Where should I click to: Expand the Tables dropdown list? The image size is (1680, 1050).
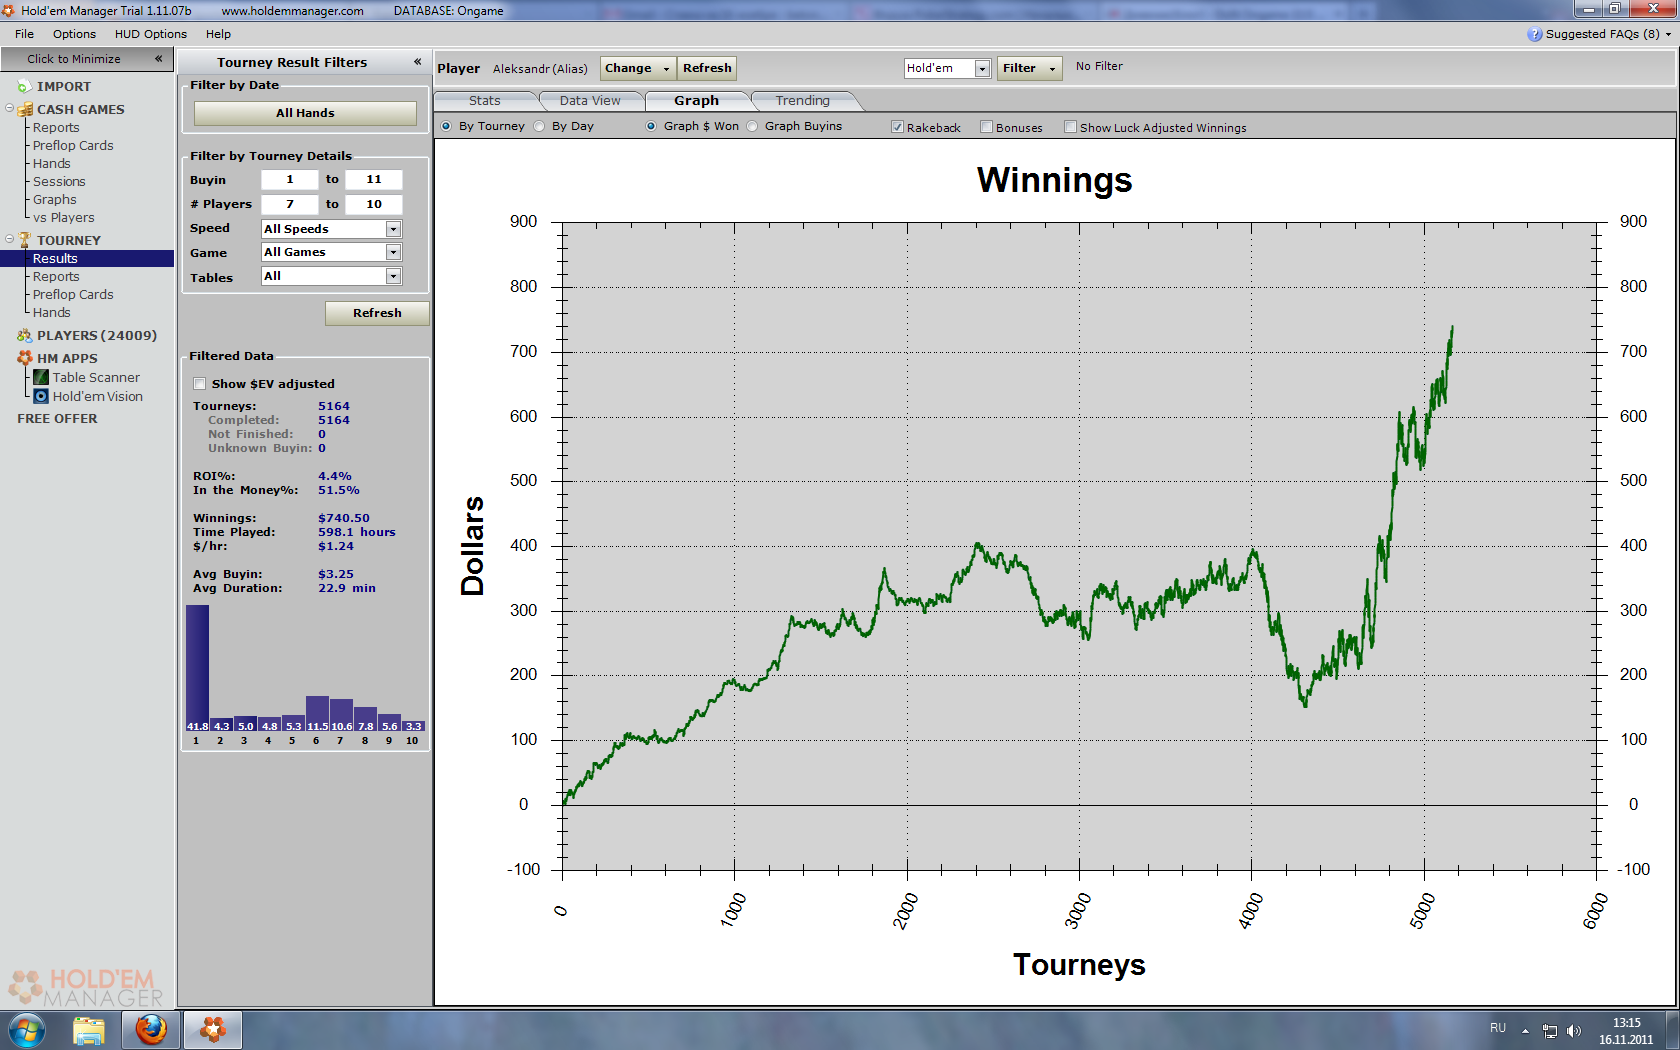(x=393, y=276)
